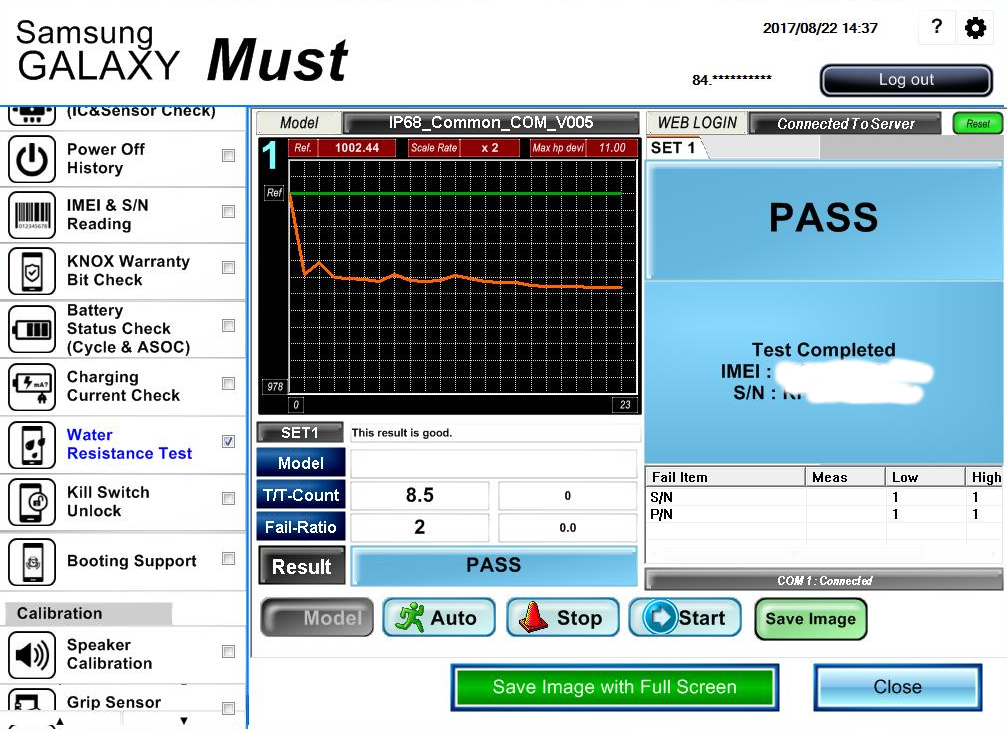The width and height of the screenshot is (1007, 730).
Task: Select the IC&Sensor Check icon
Action: (x=32, y=114)
